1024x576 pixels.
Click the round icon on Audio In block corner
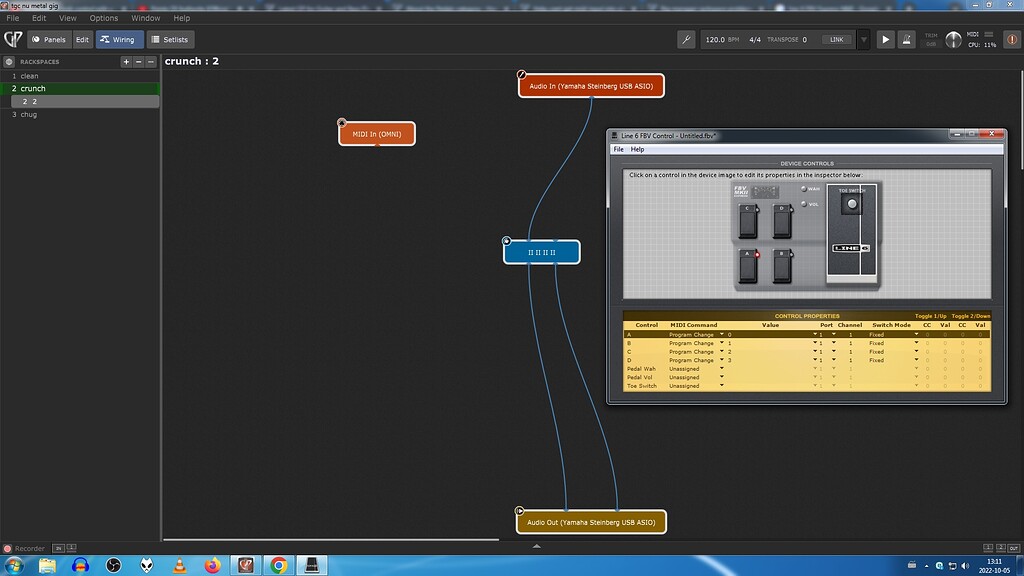point(521,74)
